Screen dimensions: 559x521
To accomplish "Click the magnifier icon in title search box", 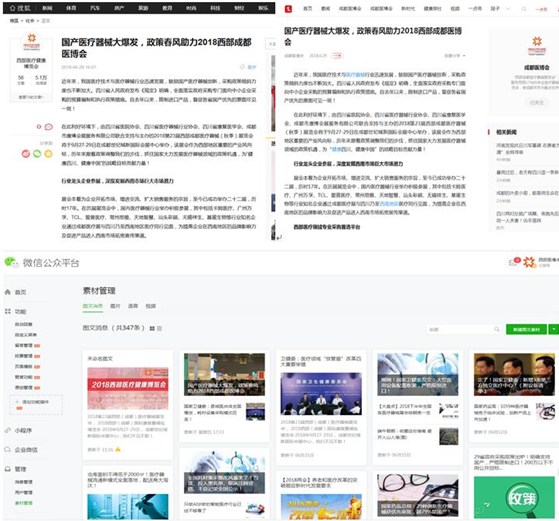I will pyautogui.click(x=497, y=329).
